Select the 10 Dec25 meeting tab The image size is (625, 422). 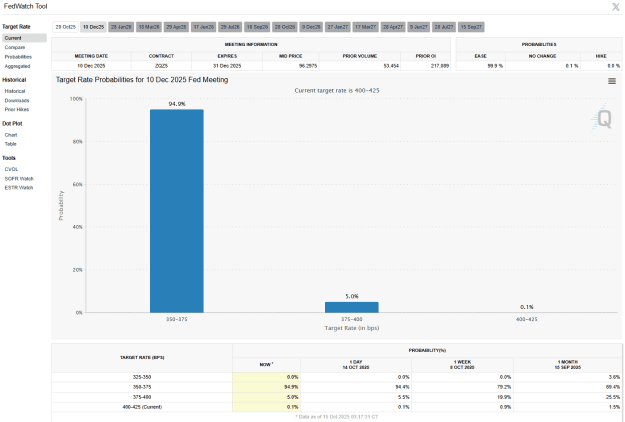tap(93, 27)
